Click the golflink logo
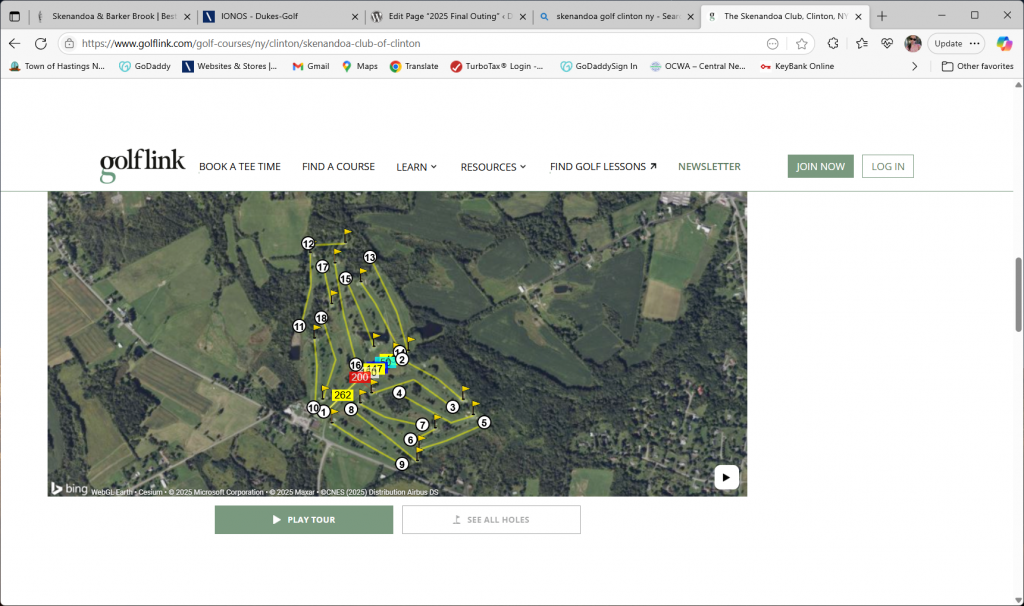Viewport: 1024px width, 606px height. point(142,166)
